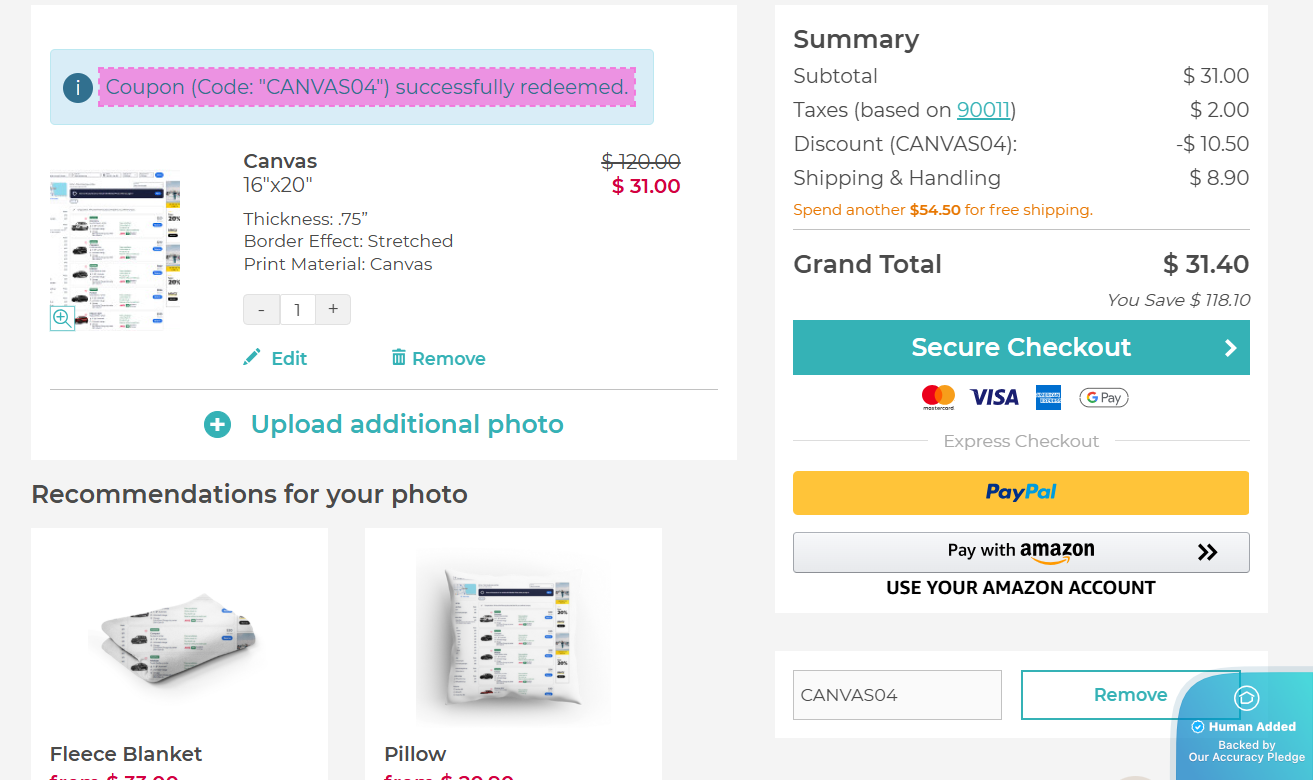1313x780 pixels.
Task: Click the Google Pay badge
Action: pyautogui.click(x=1104, y=398)
